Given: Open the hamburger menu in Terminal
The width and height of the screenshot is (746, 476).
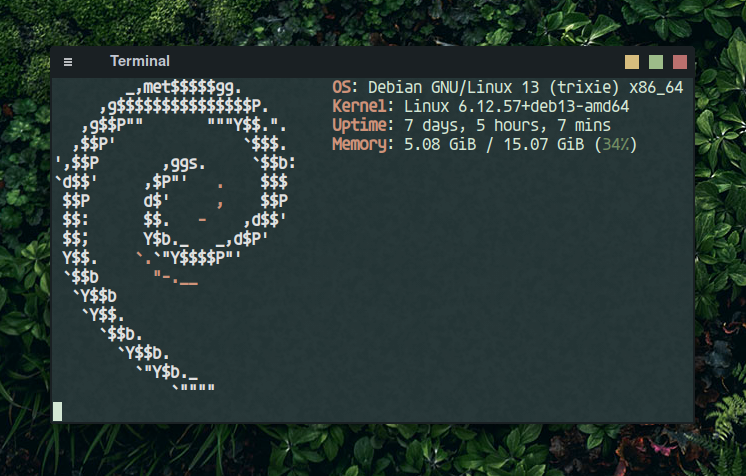Looking at the screenshot, I should pyautogui.click(x=68, y=62).
